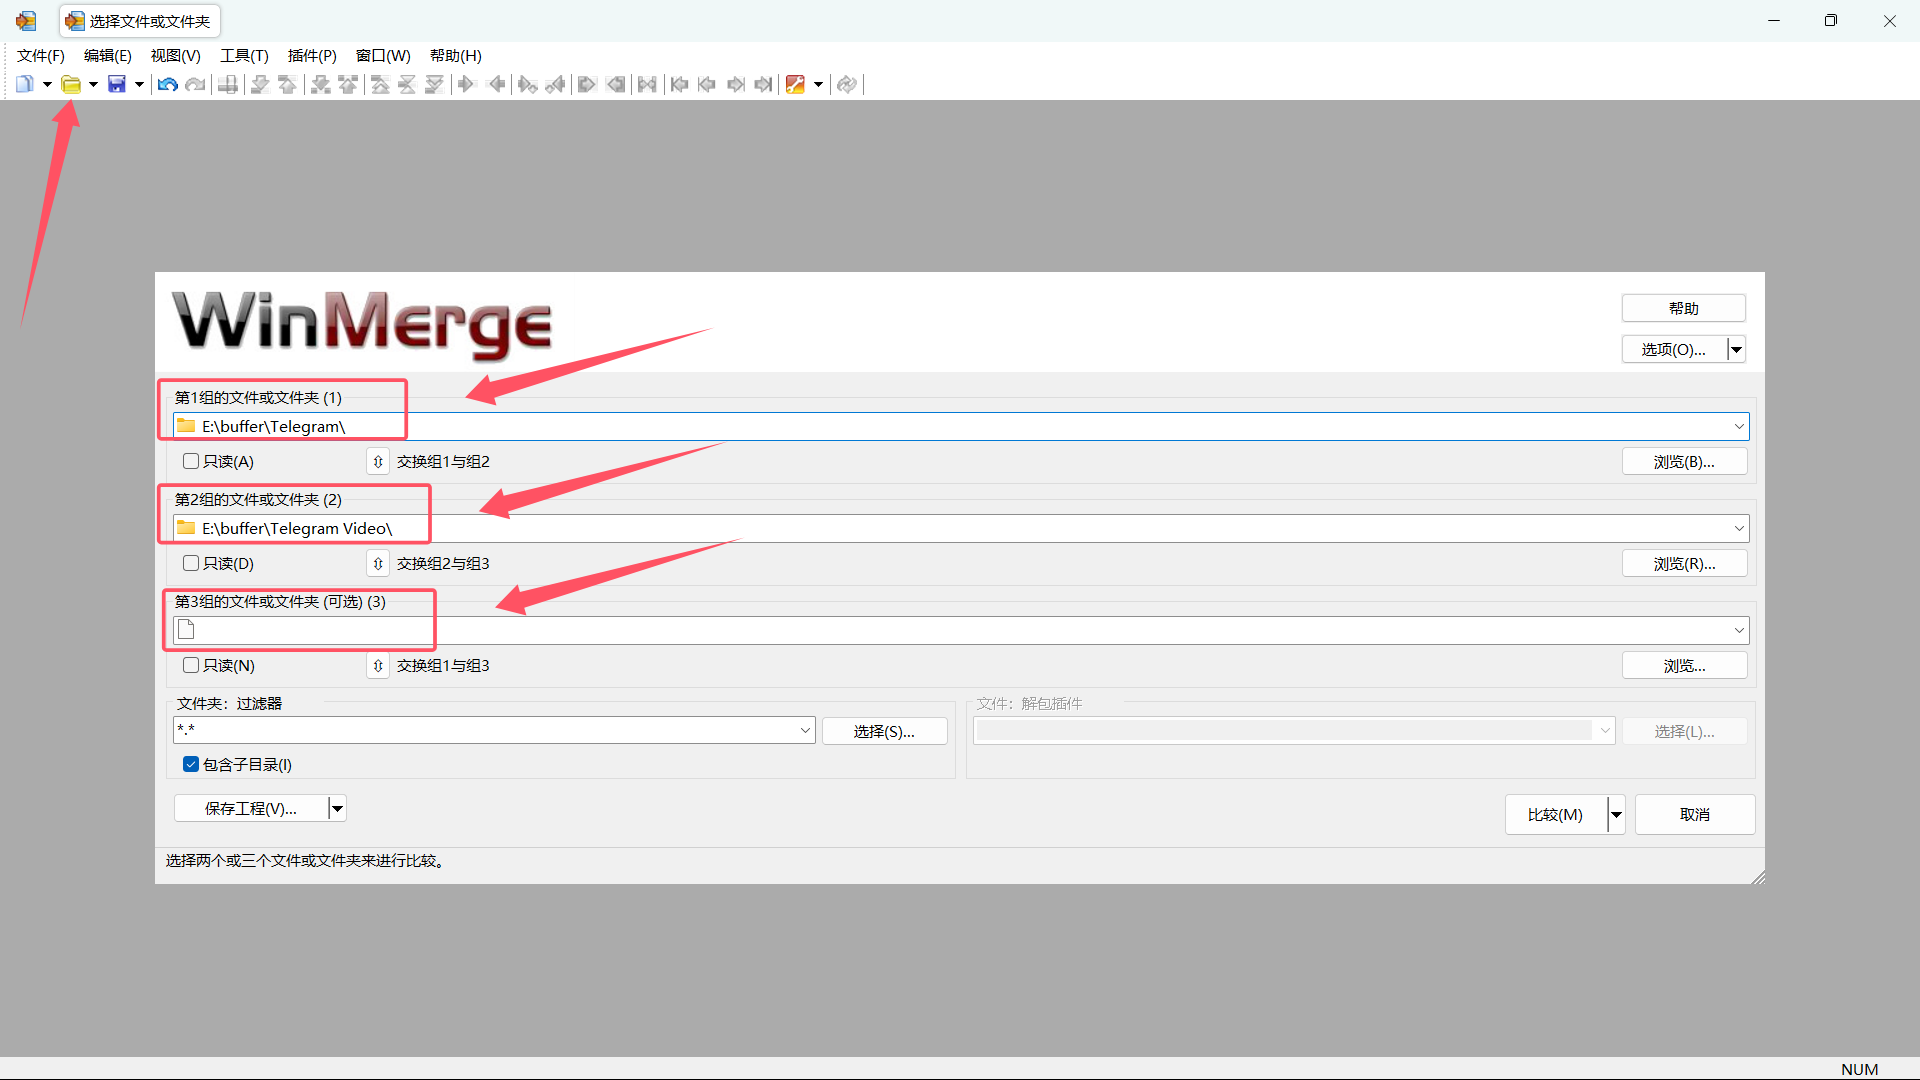Viewport: 1920px width, 1080px height.
Task: Click the Undo toolbar icon
Action: coord(167,84)
